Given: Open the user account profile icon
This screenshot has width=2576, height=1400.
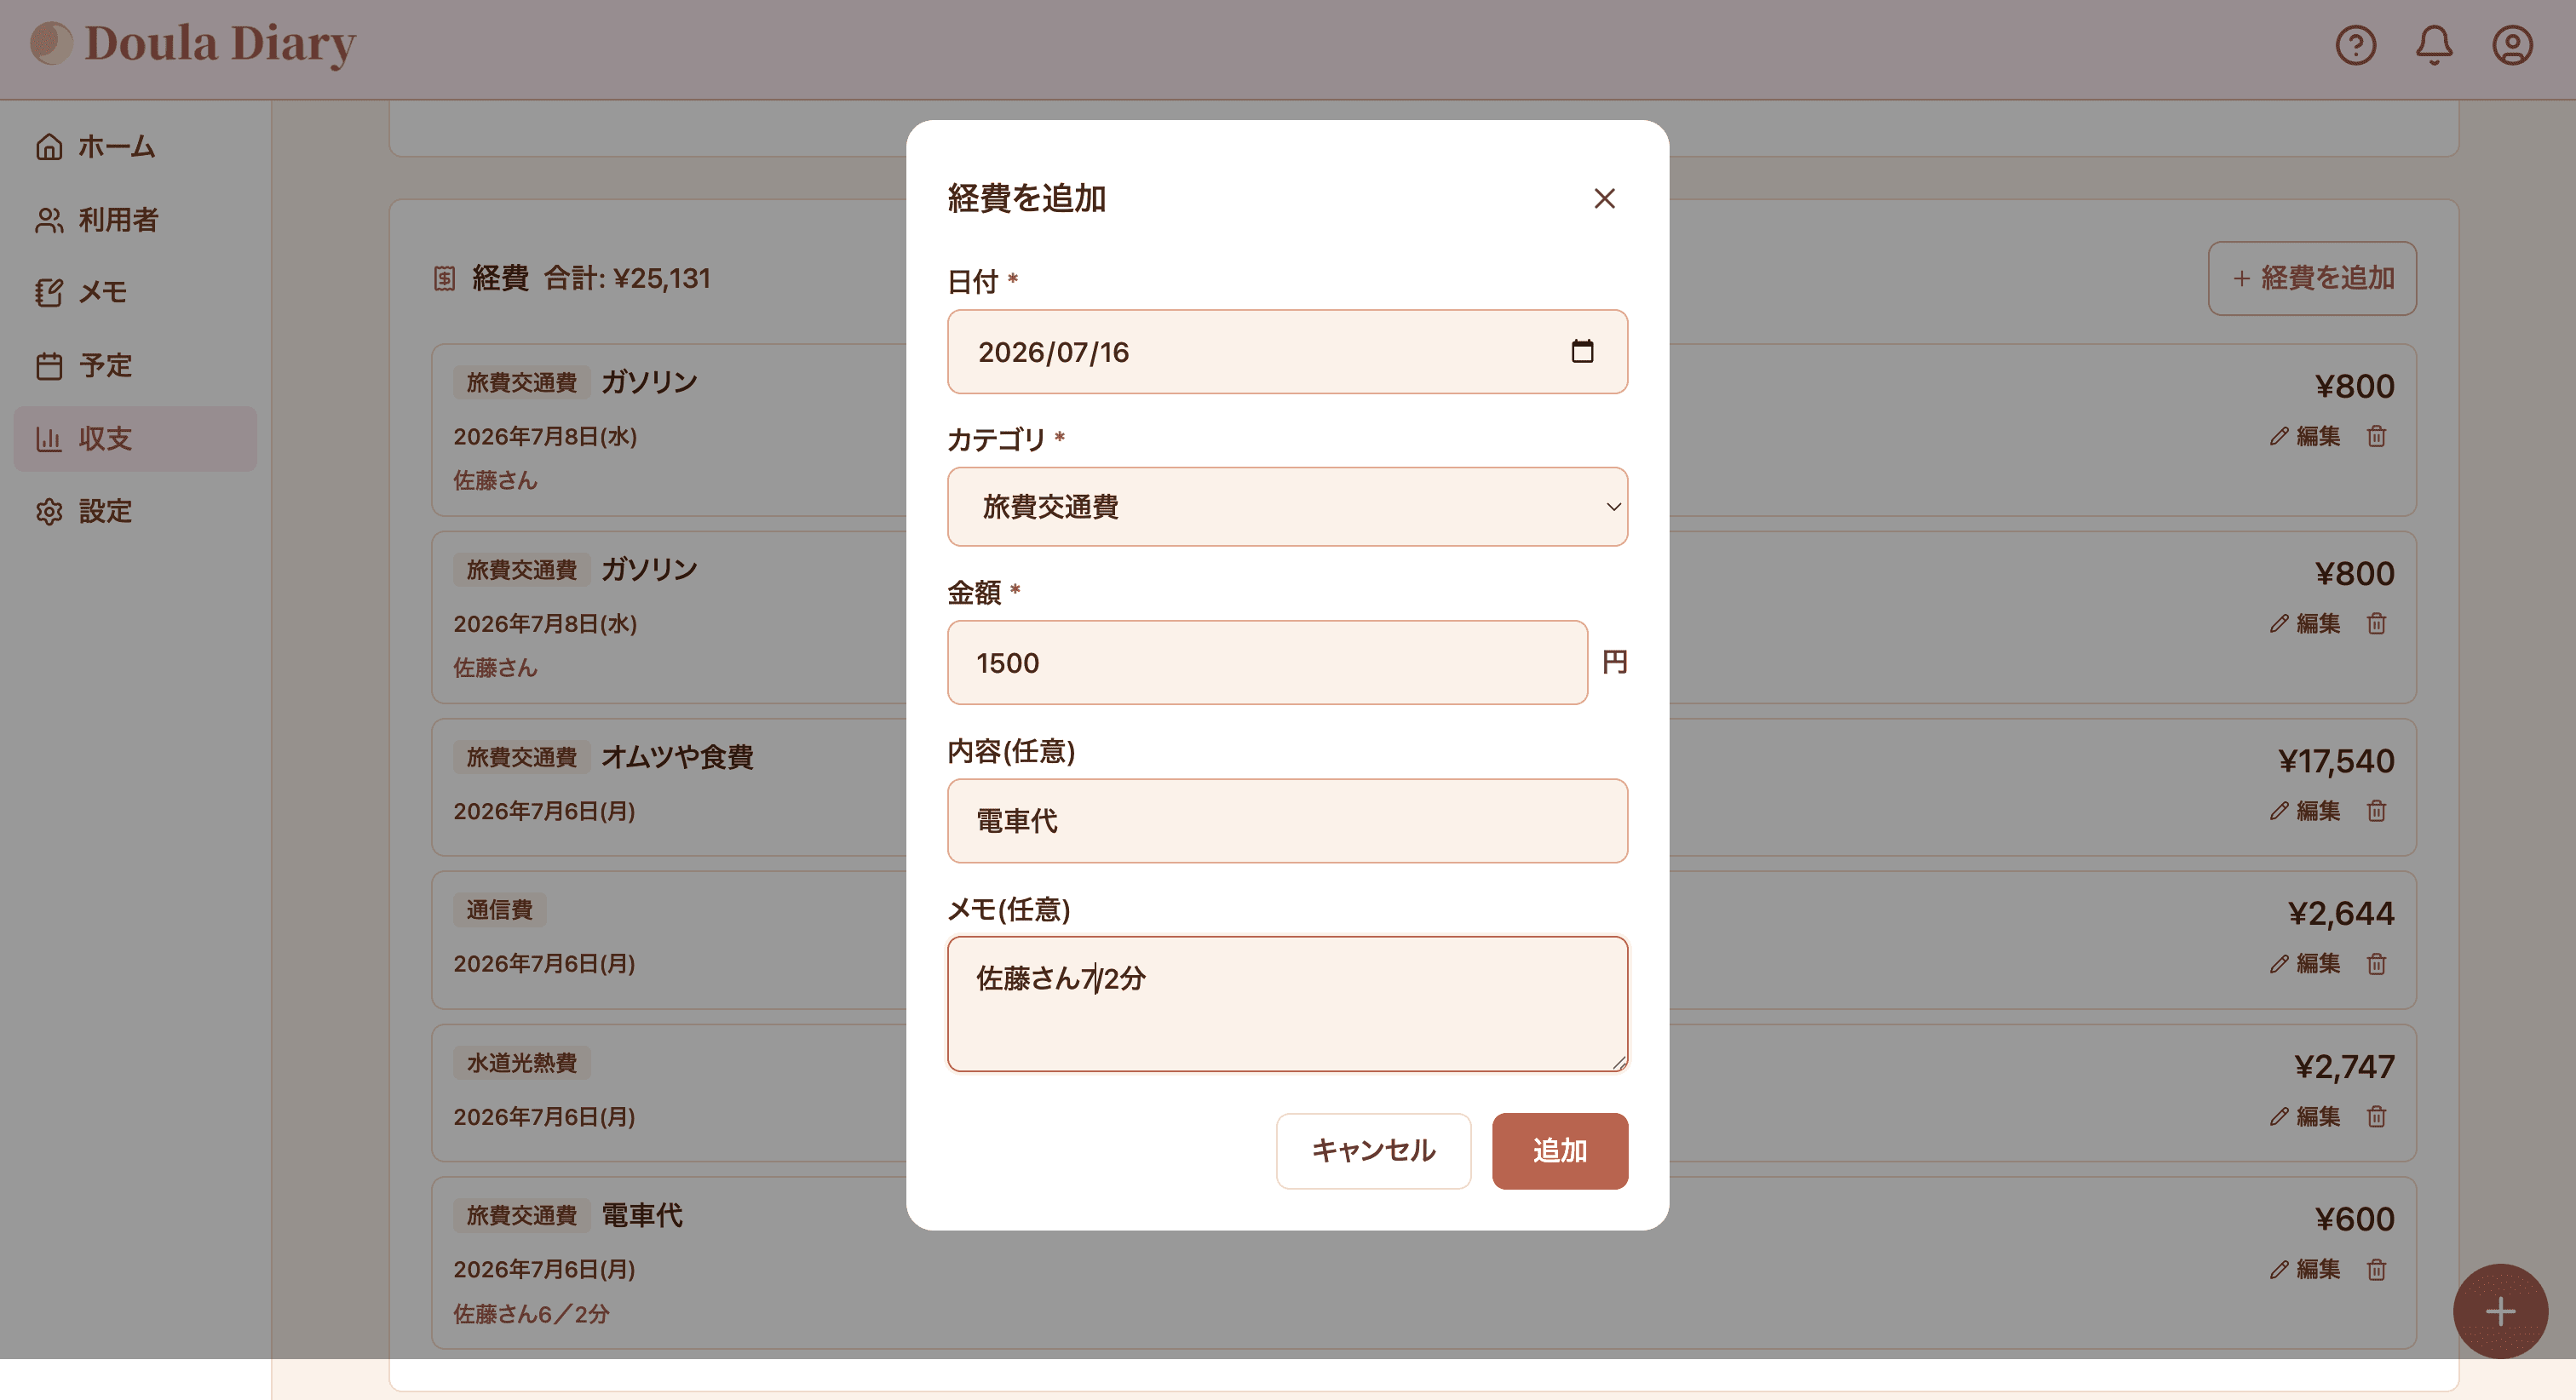Looking at the screenshot, I should [x=2512, y=45].
